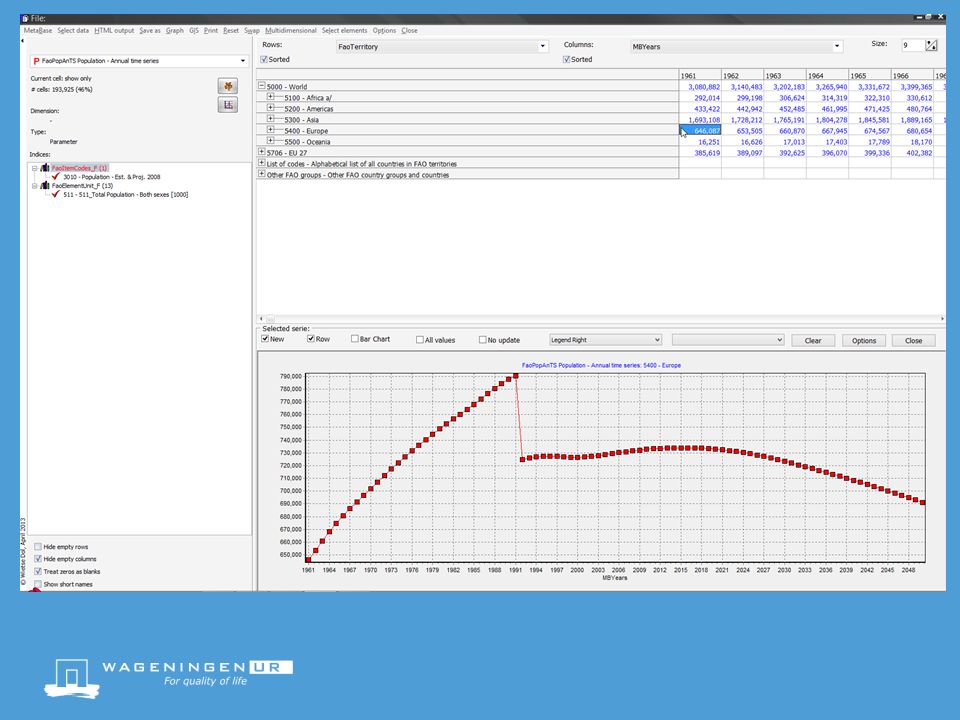The height and width of the screenshot is (720, 960).
Task: Click Close in the menu bar
Action: (x=410, y=31)
